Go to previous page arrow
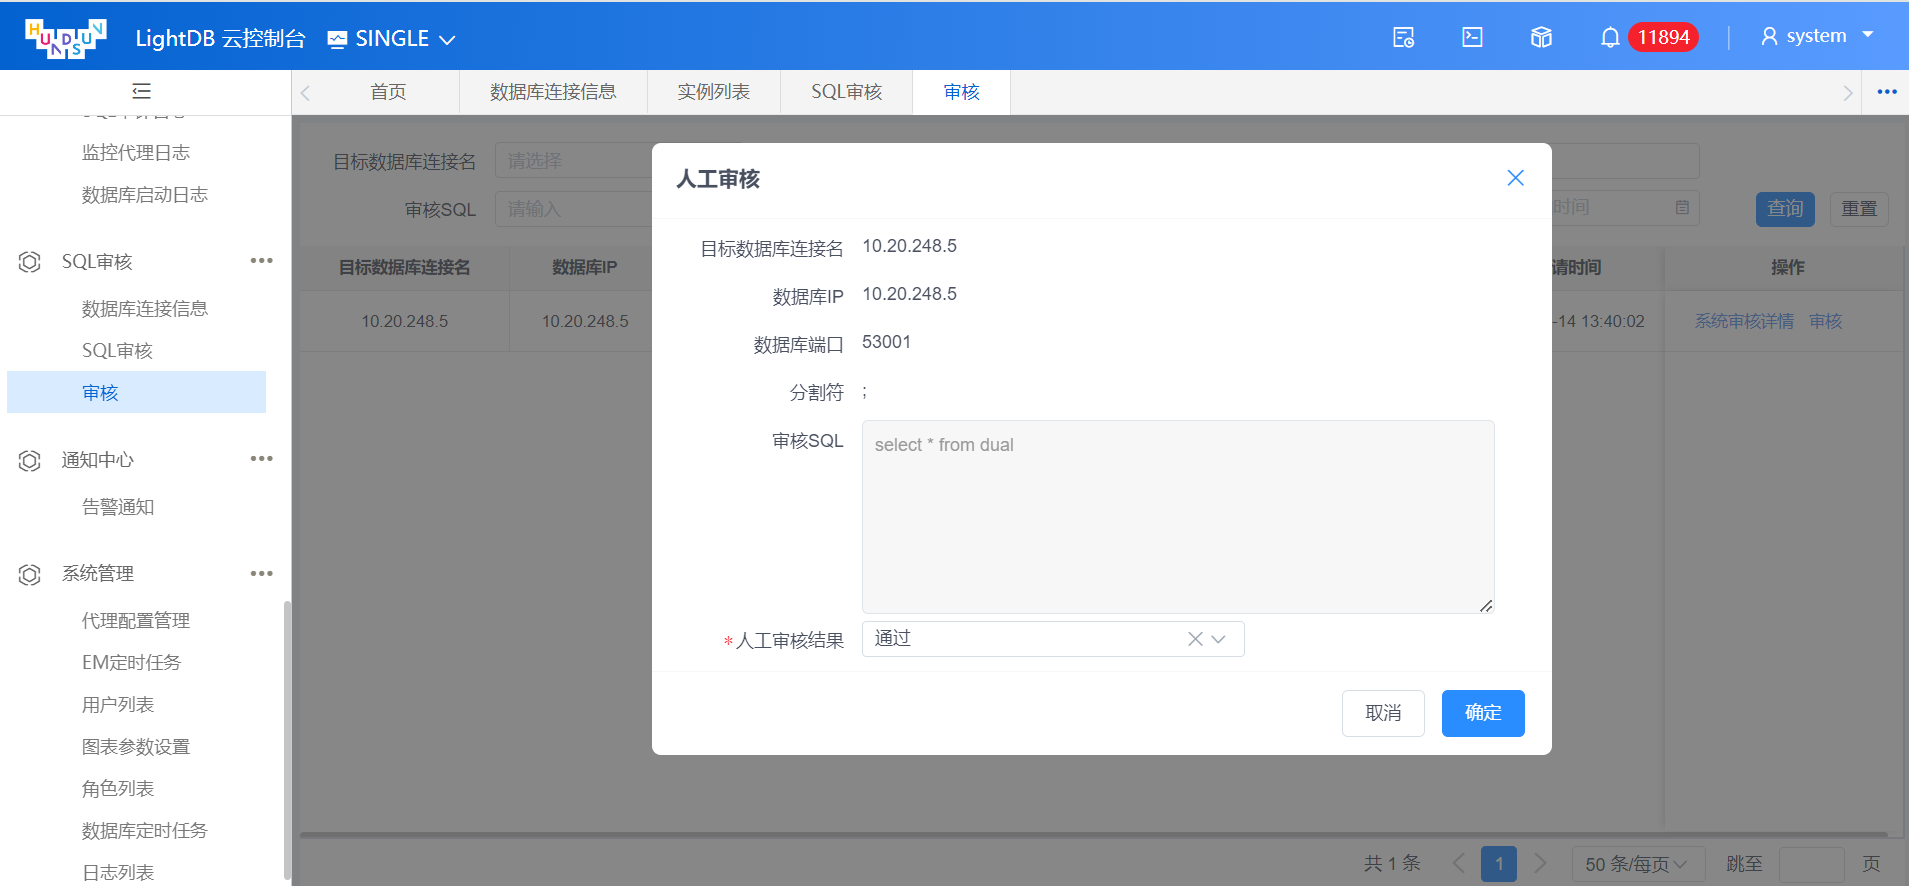 [x=1459, y=863]
